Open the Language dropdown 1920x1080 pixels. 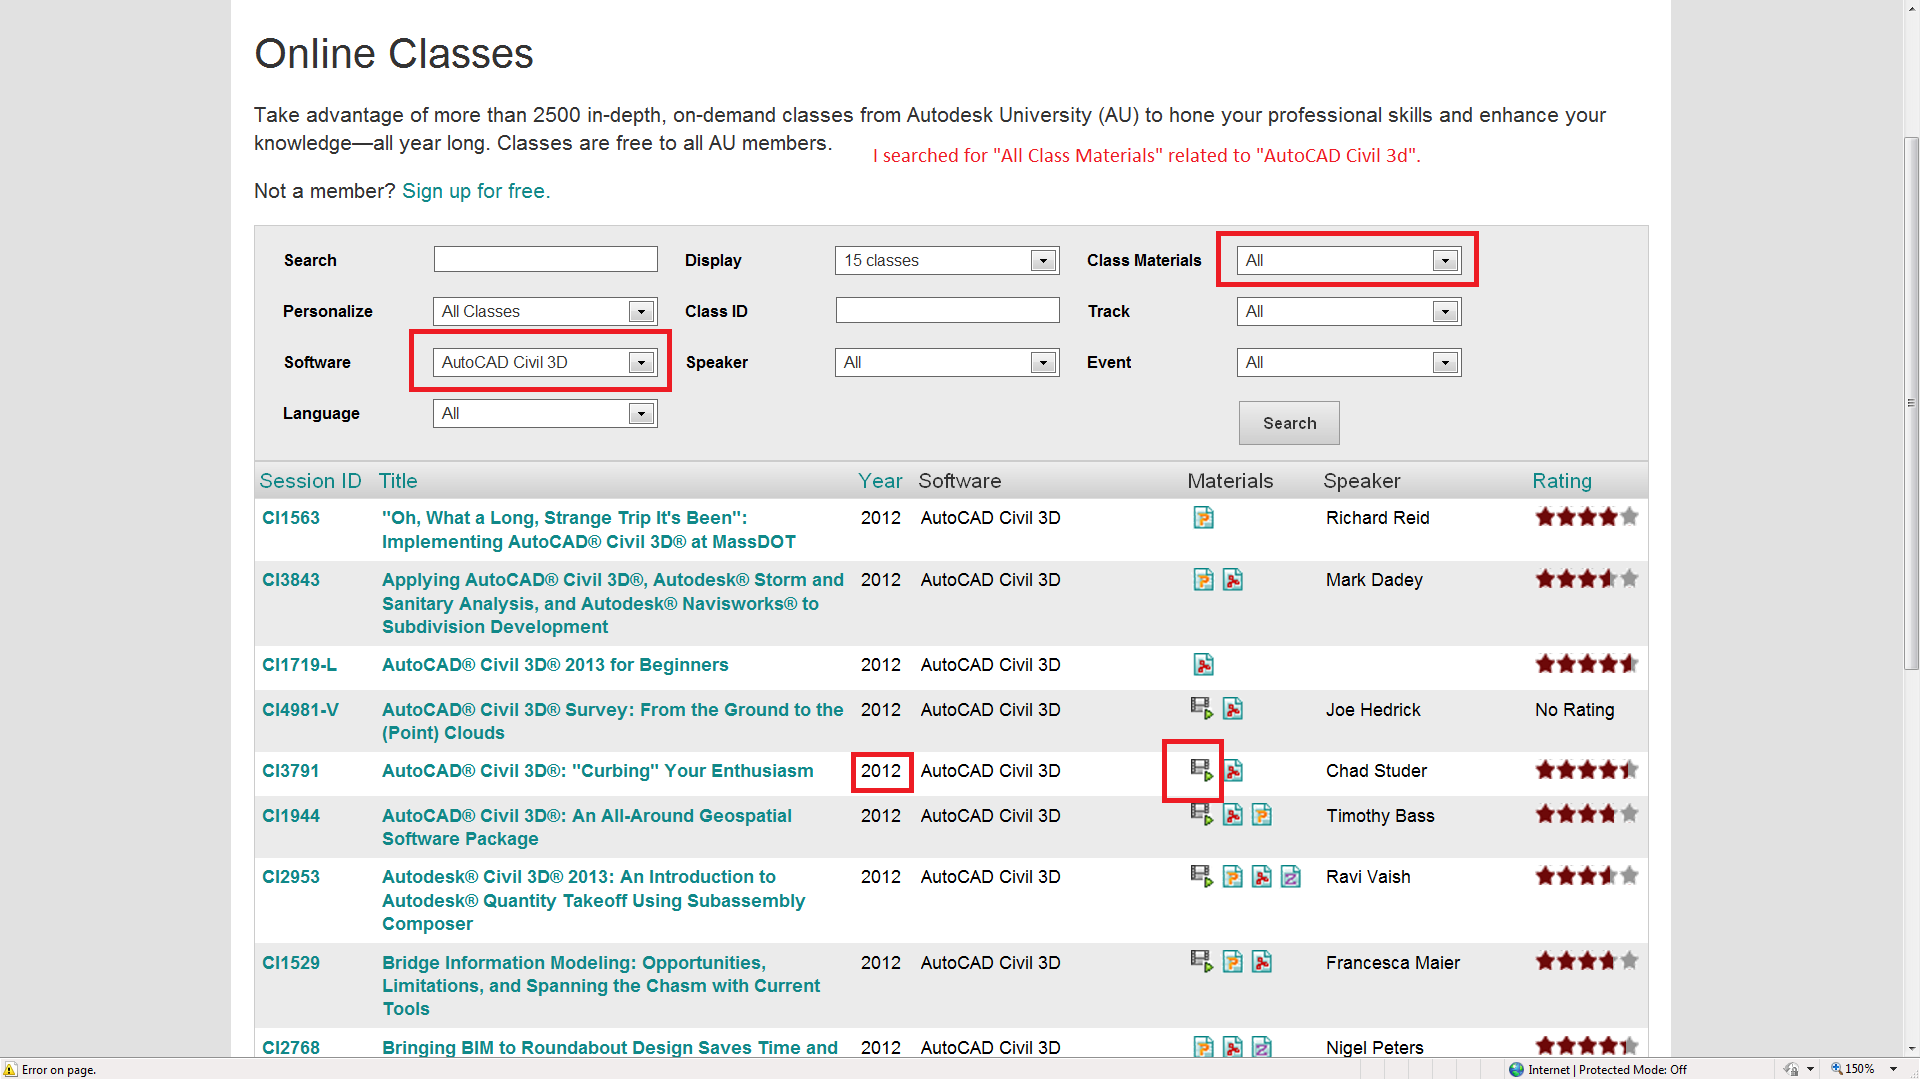(x=545, y=413)
